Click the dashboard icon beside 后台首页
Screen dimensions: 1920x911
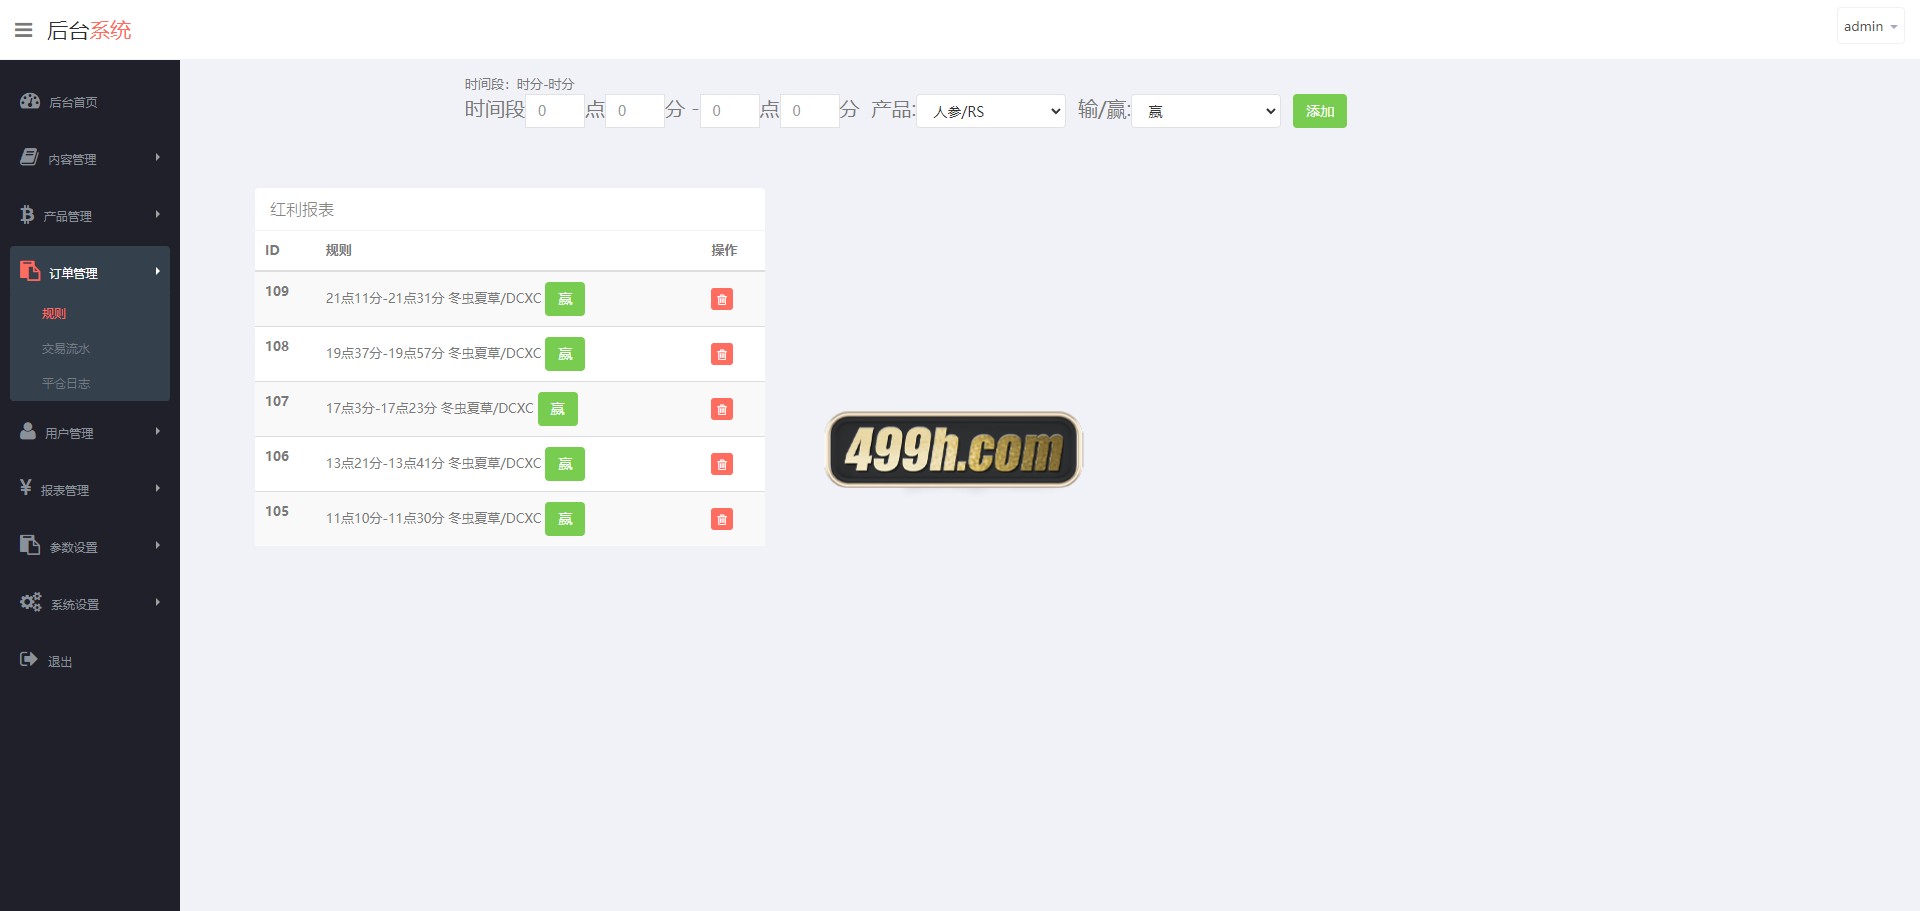[x=30, y=101]
